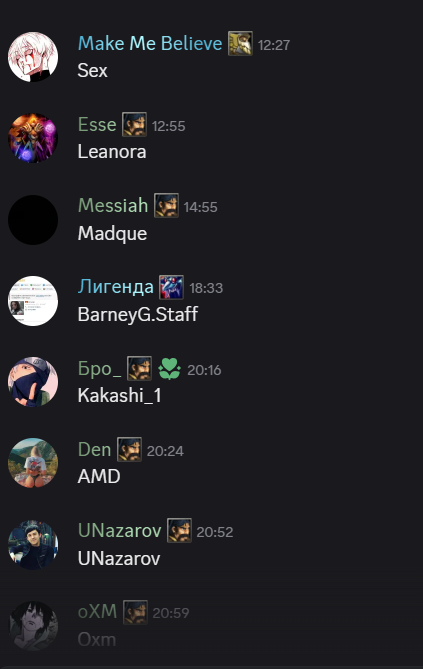Click the role badge beside Esse
Viewport: 423px width, 669px height.
click(134, 125)
